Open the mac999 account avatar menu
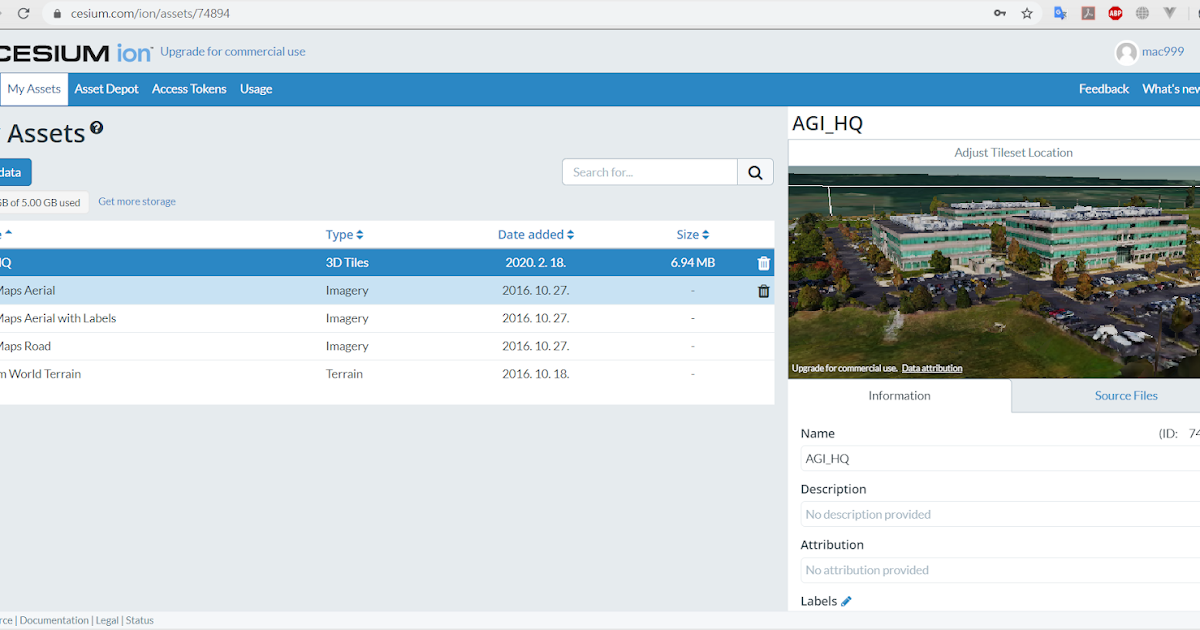The height and width of the screenshot is (630, 1200). (x=1127, y=51)
